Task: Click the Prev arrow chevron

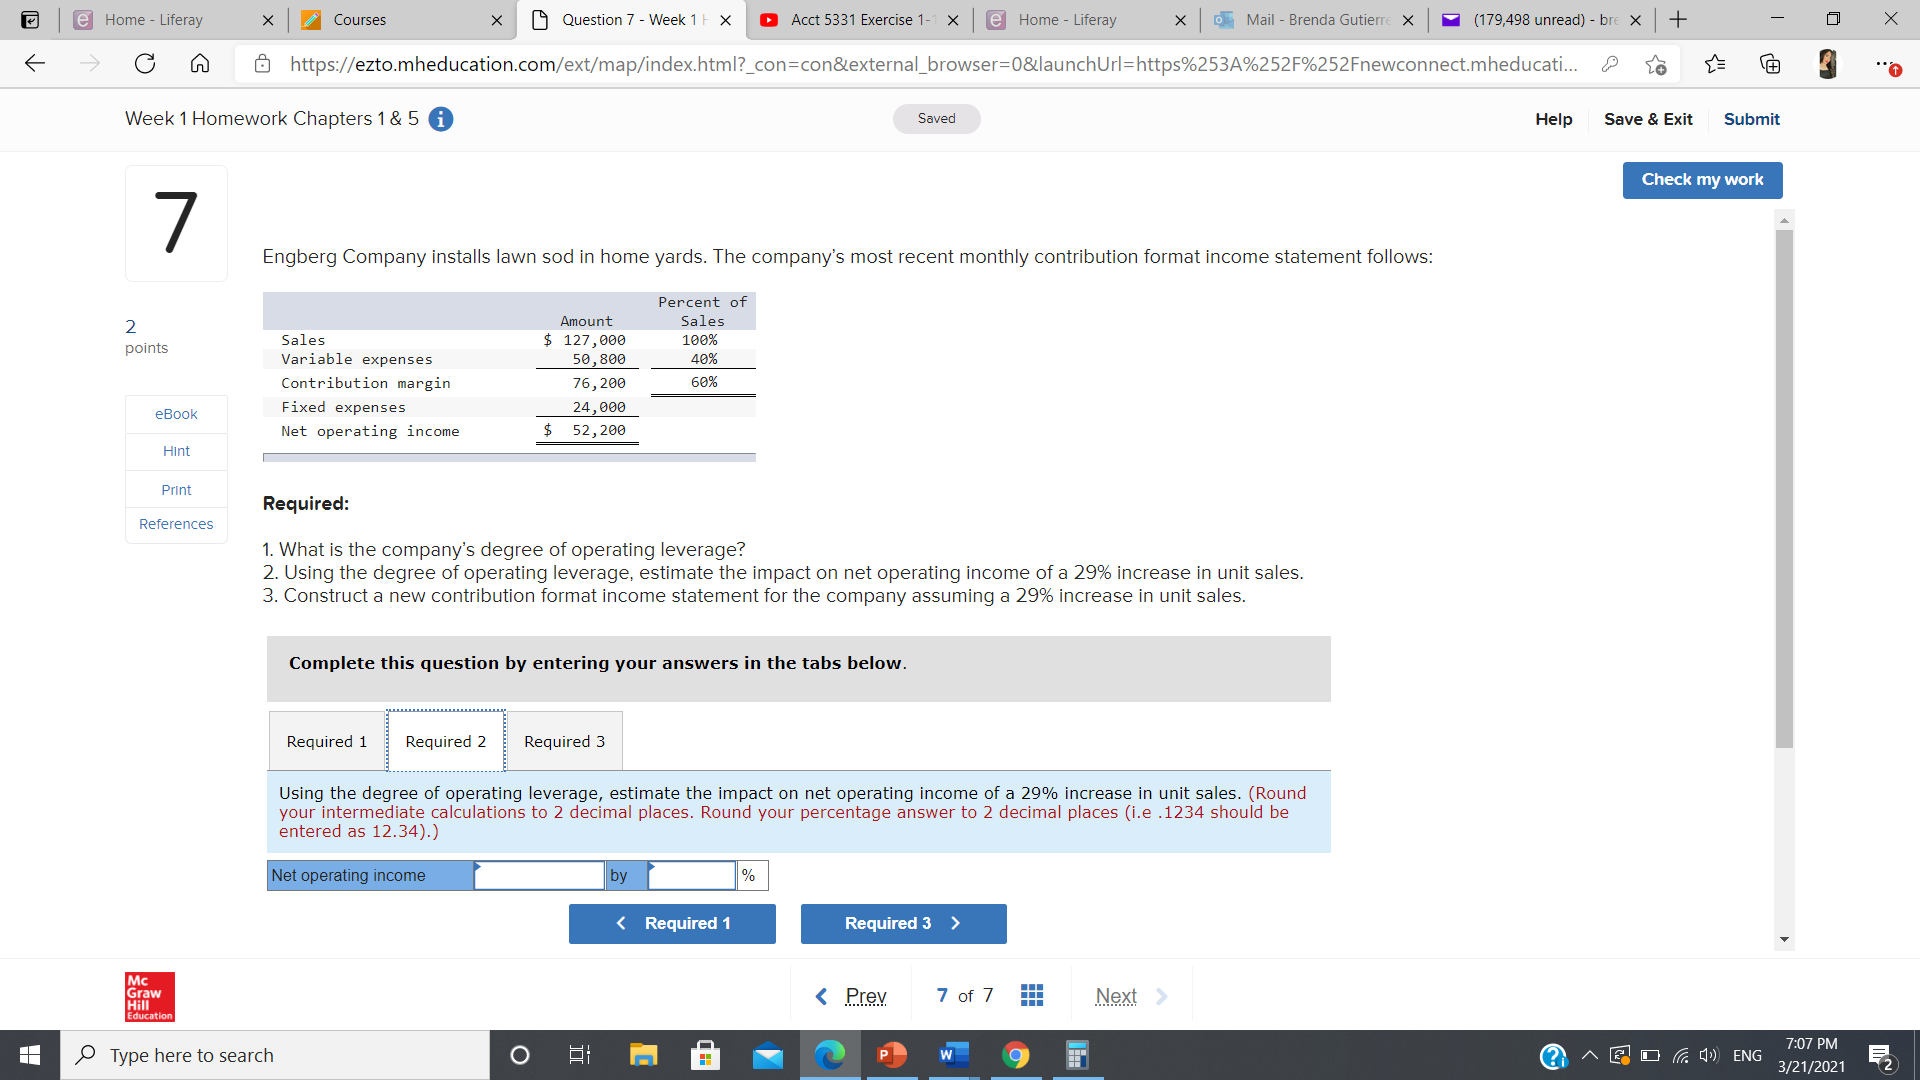Action: (x=822, y=996)
